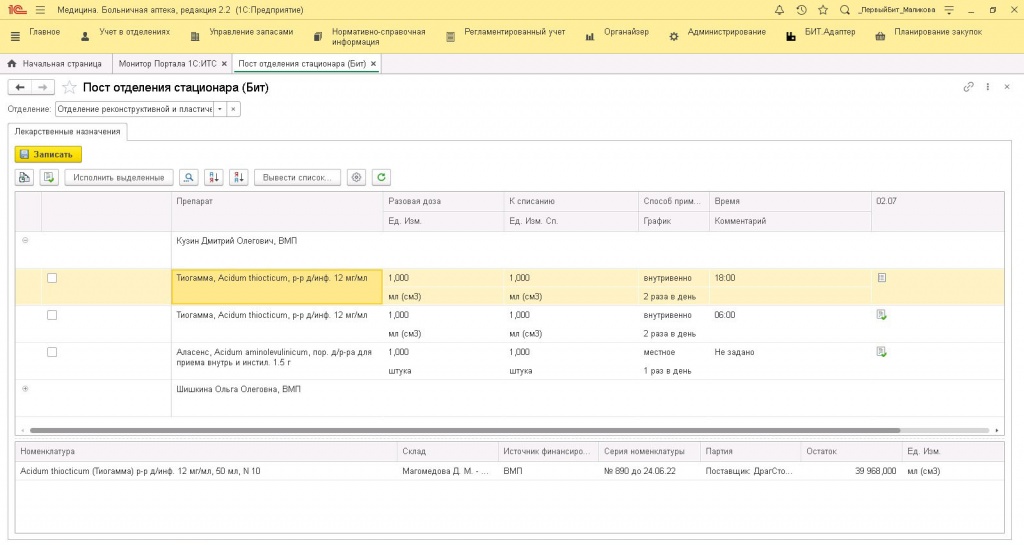Close the Монитор Портала 1С:ИТС tab
The height and width of the screenshot is (545, 1024).
click(x=224, y=64)
